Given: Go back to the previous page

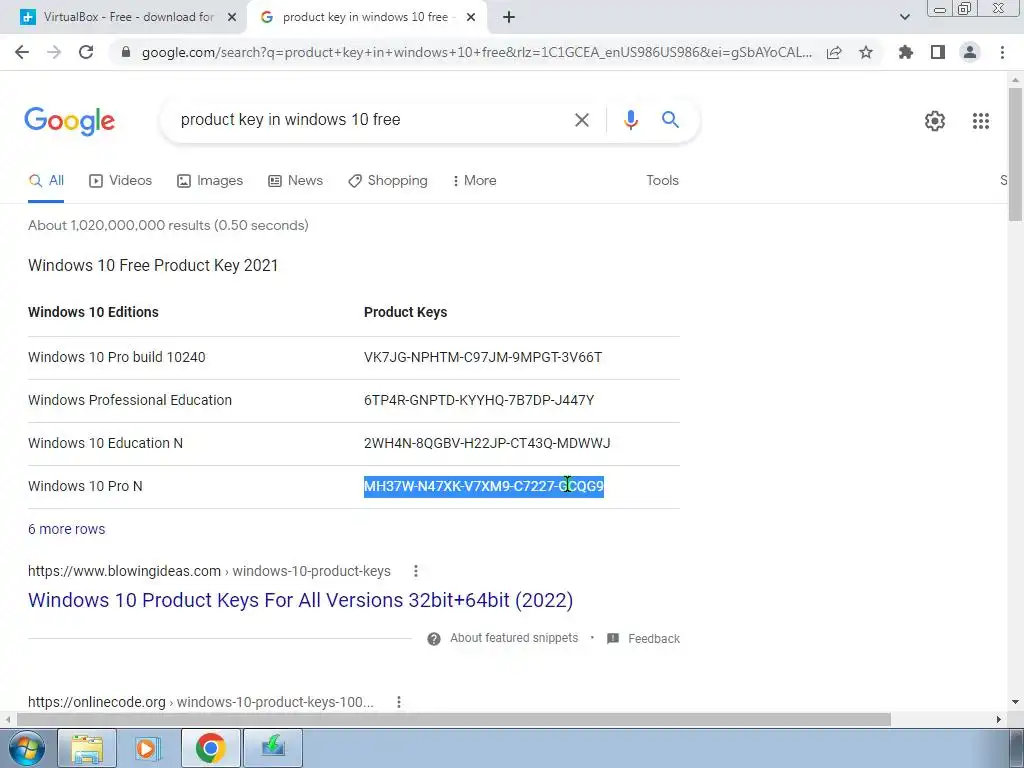Looking at the screenshot, I should pos(22,52).
